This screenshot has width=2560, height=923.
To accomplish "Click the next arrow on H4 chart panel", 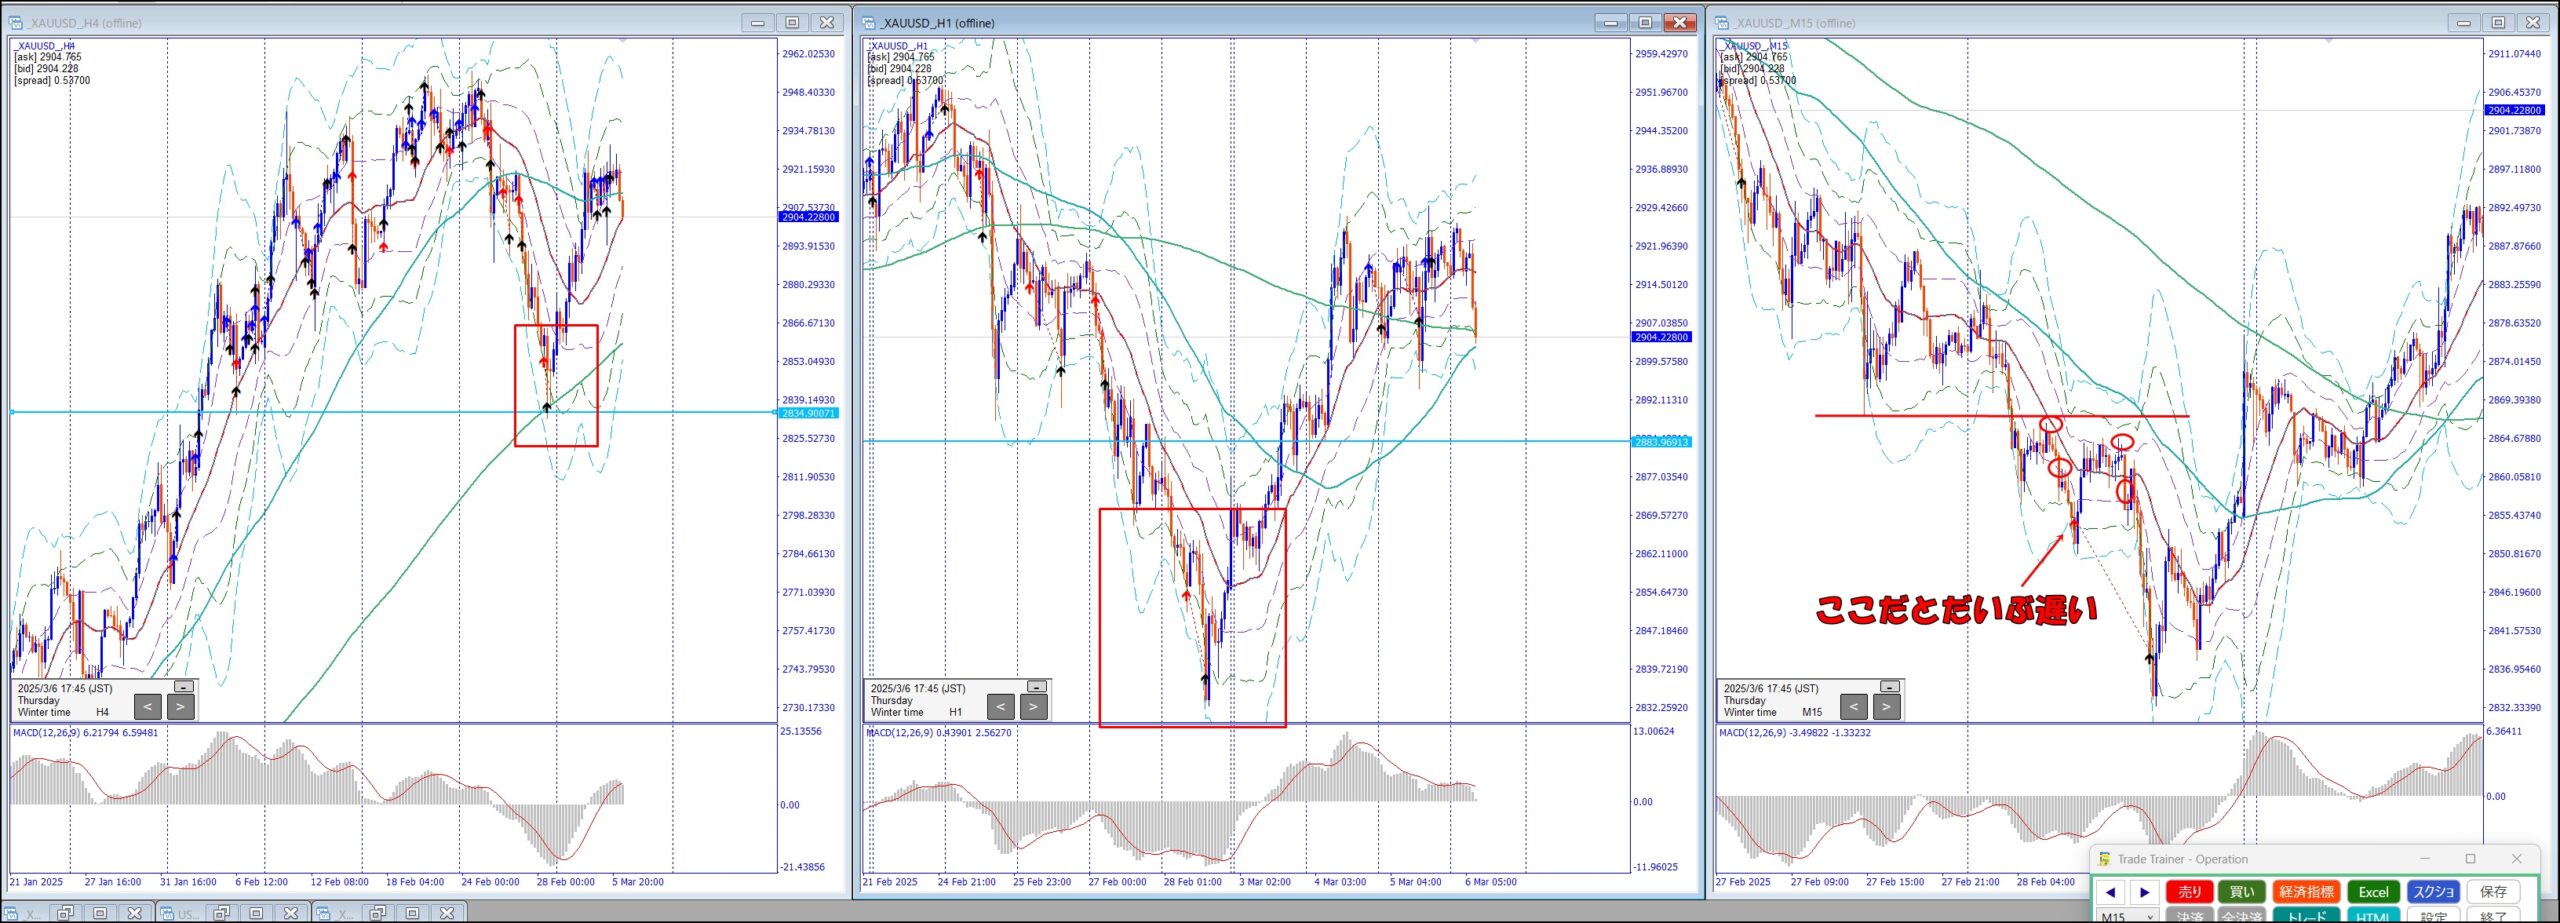I will tap(180, 707).
